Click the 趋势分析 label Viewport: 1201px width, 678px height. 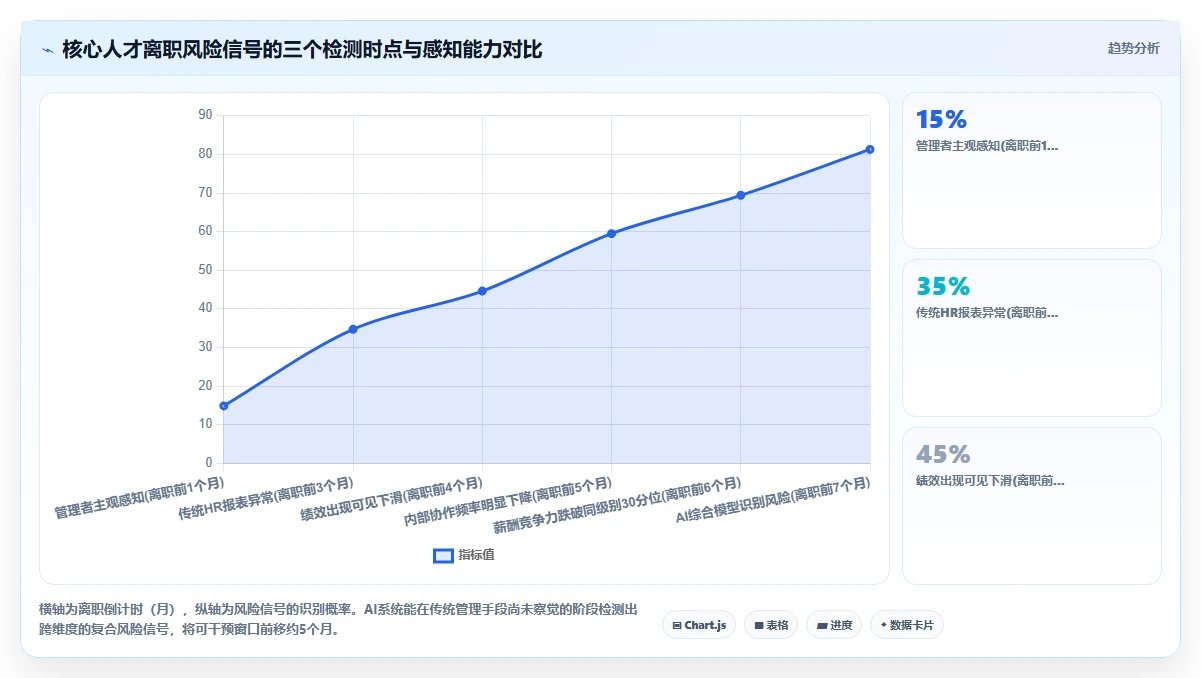click(x=1134, y=48)
